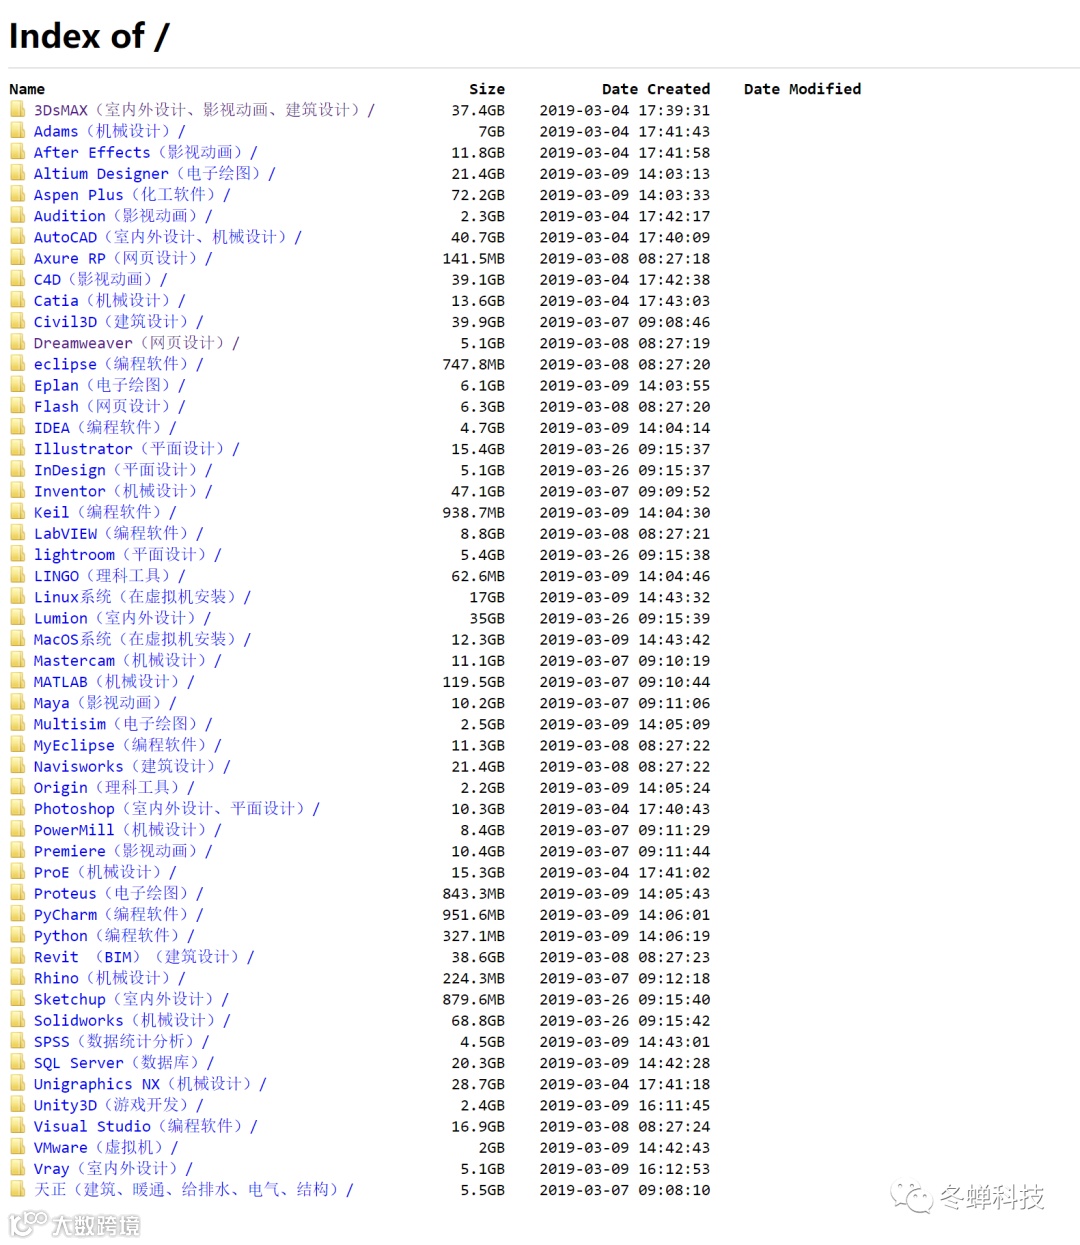This screenshot has height=1245, width=1080.
Task: Go to Mastercam (机械设计) directory
Action: pos(127,660)
